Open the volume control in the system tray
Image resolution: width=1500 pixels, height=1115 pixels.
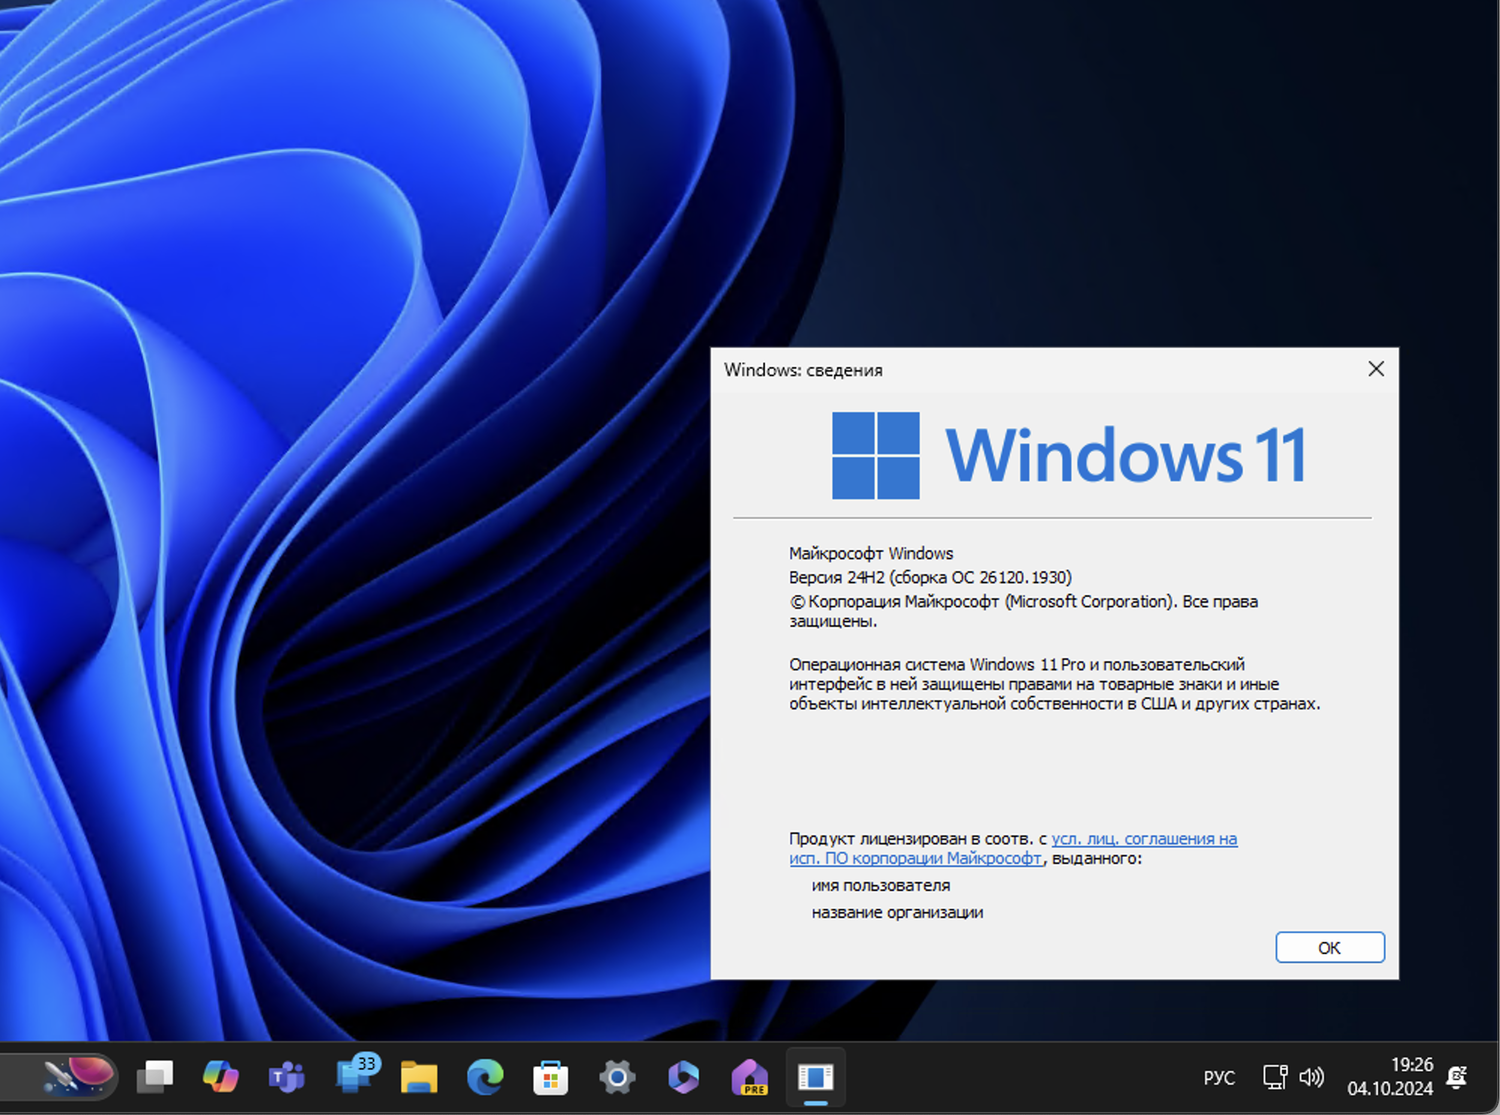coord(1311,1077)
